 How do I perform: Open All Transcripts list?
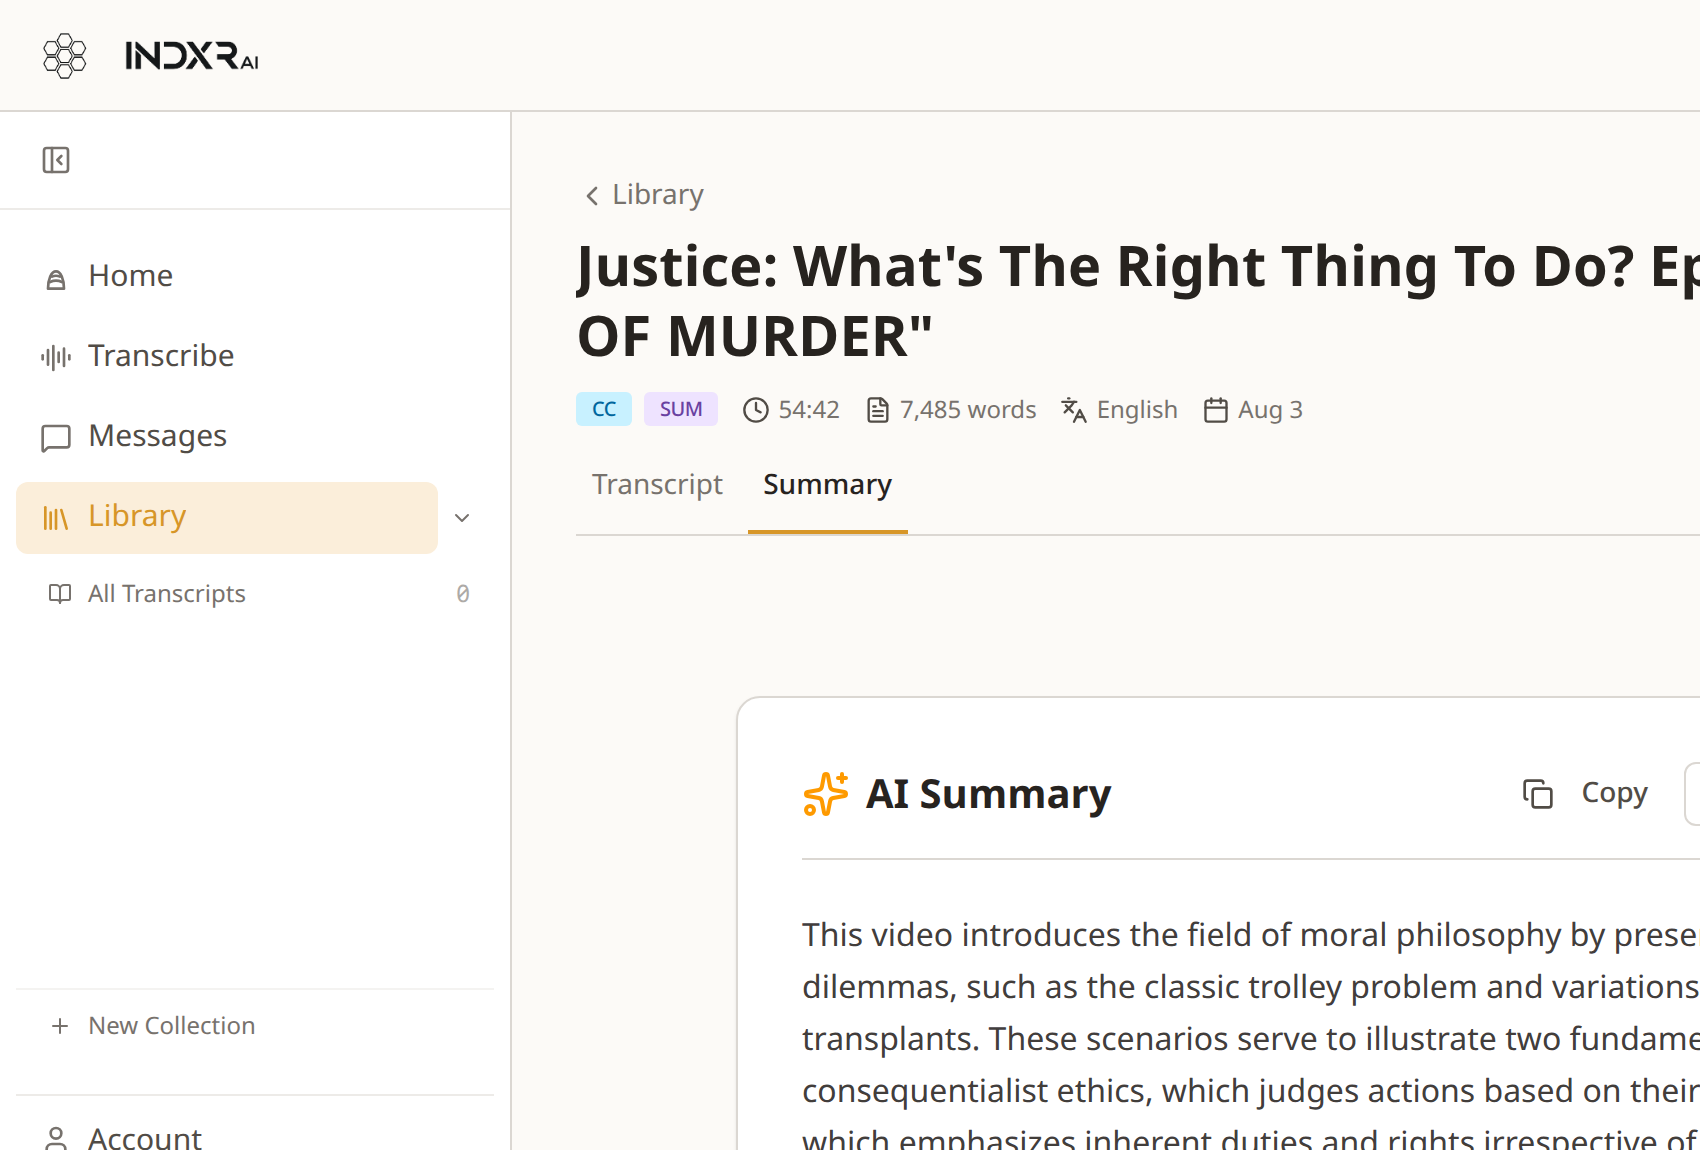(255, 594)
